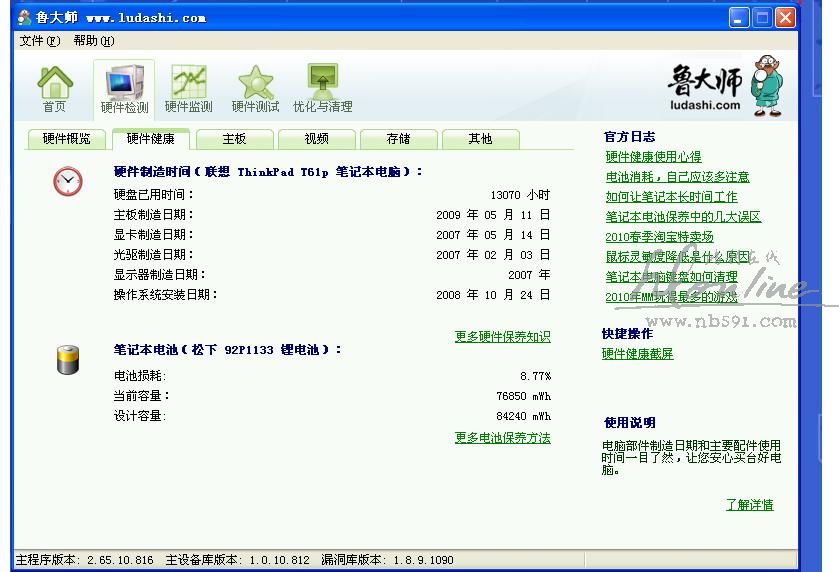Open the 硬件健康使用心得 article link
Viewport: 840px width, 572px height.
tap(653, 157)
